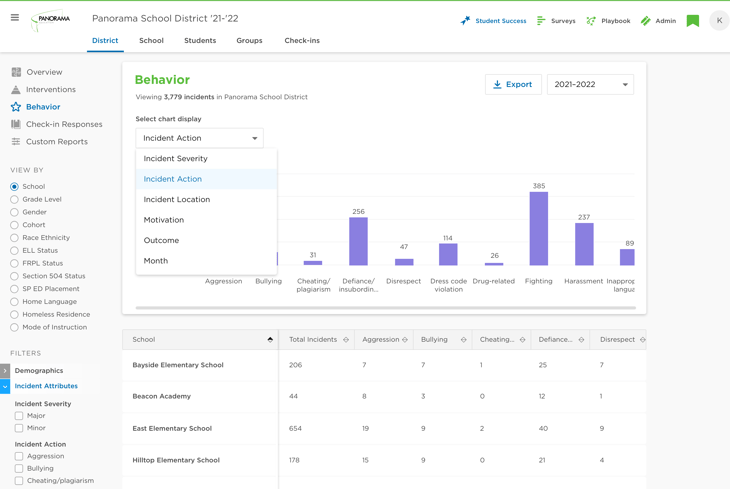Select the Home Language radio
Screen dimensions: 730x489
point(14,302)
